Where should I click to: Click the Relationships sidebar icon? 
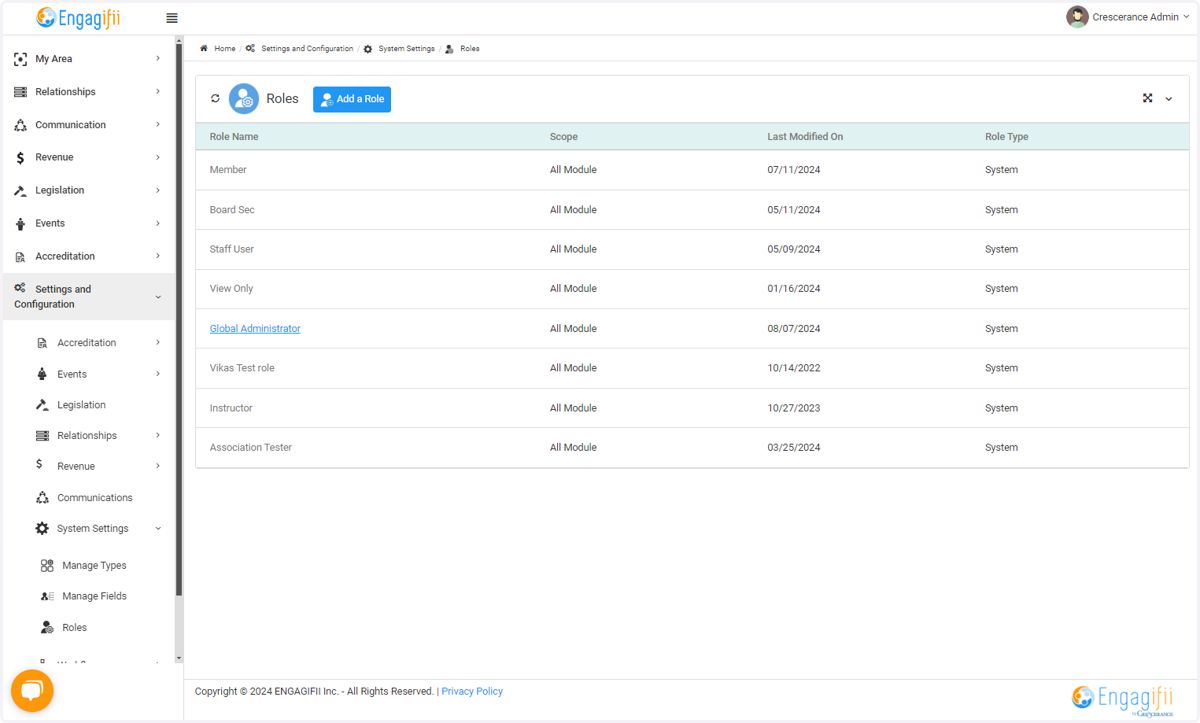[x=20, y=92]
